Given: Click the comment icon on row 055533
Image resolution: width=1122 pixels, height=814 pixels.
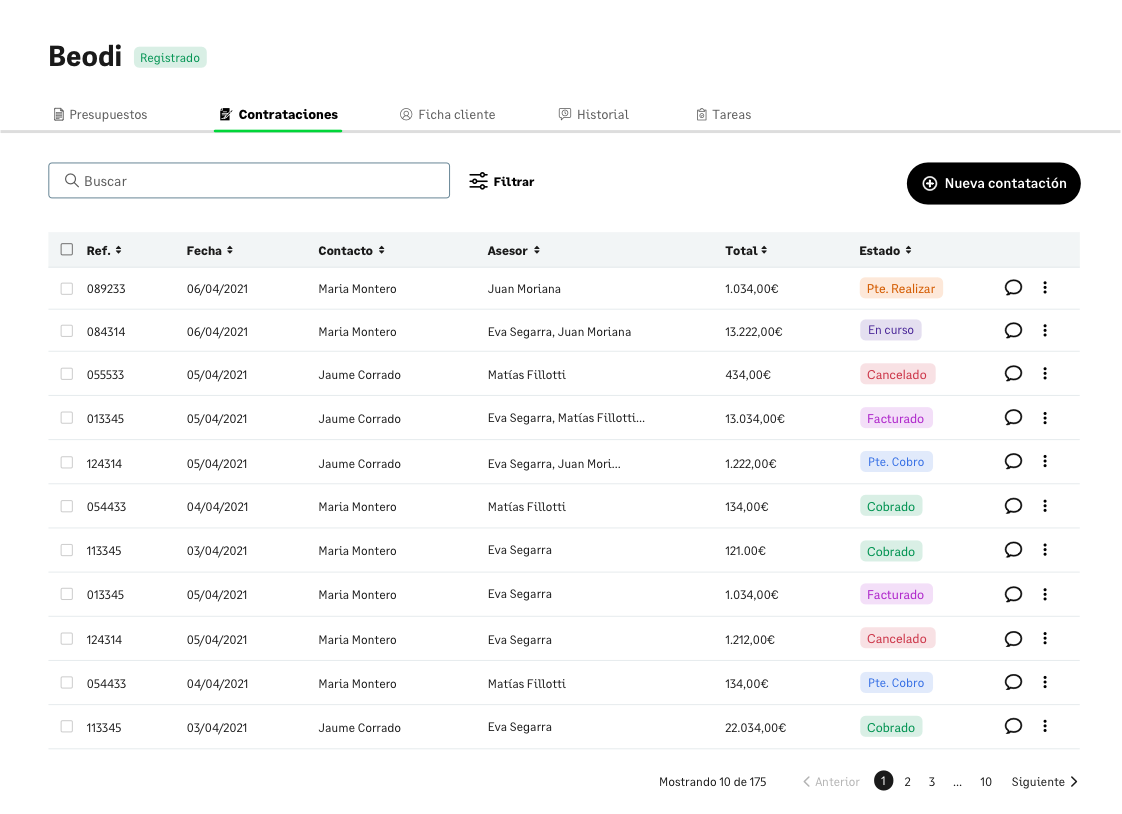Looking at the screenshot, I should 1013,374.
